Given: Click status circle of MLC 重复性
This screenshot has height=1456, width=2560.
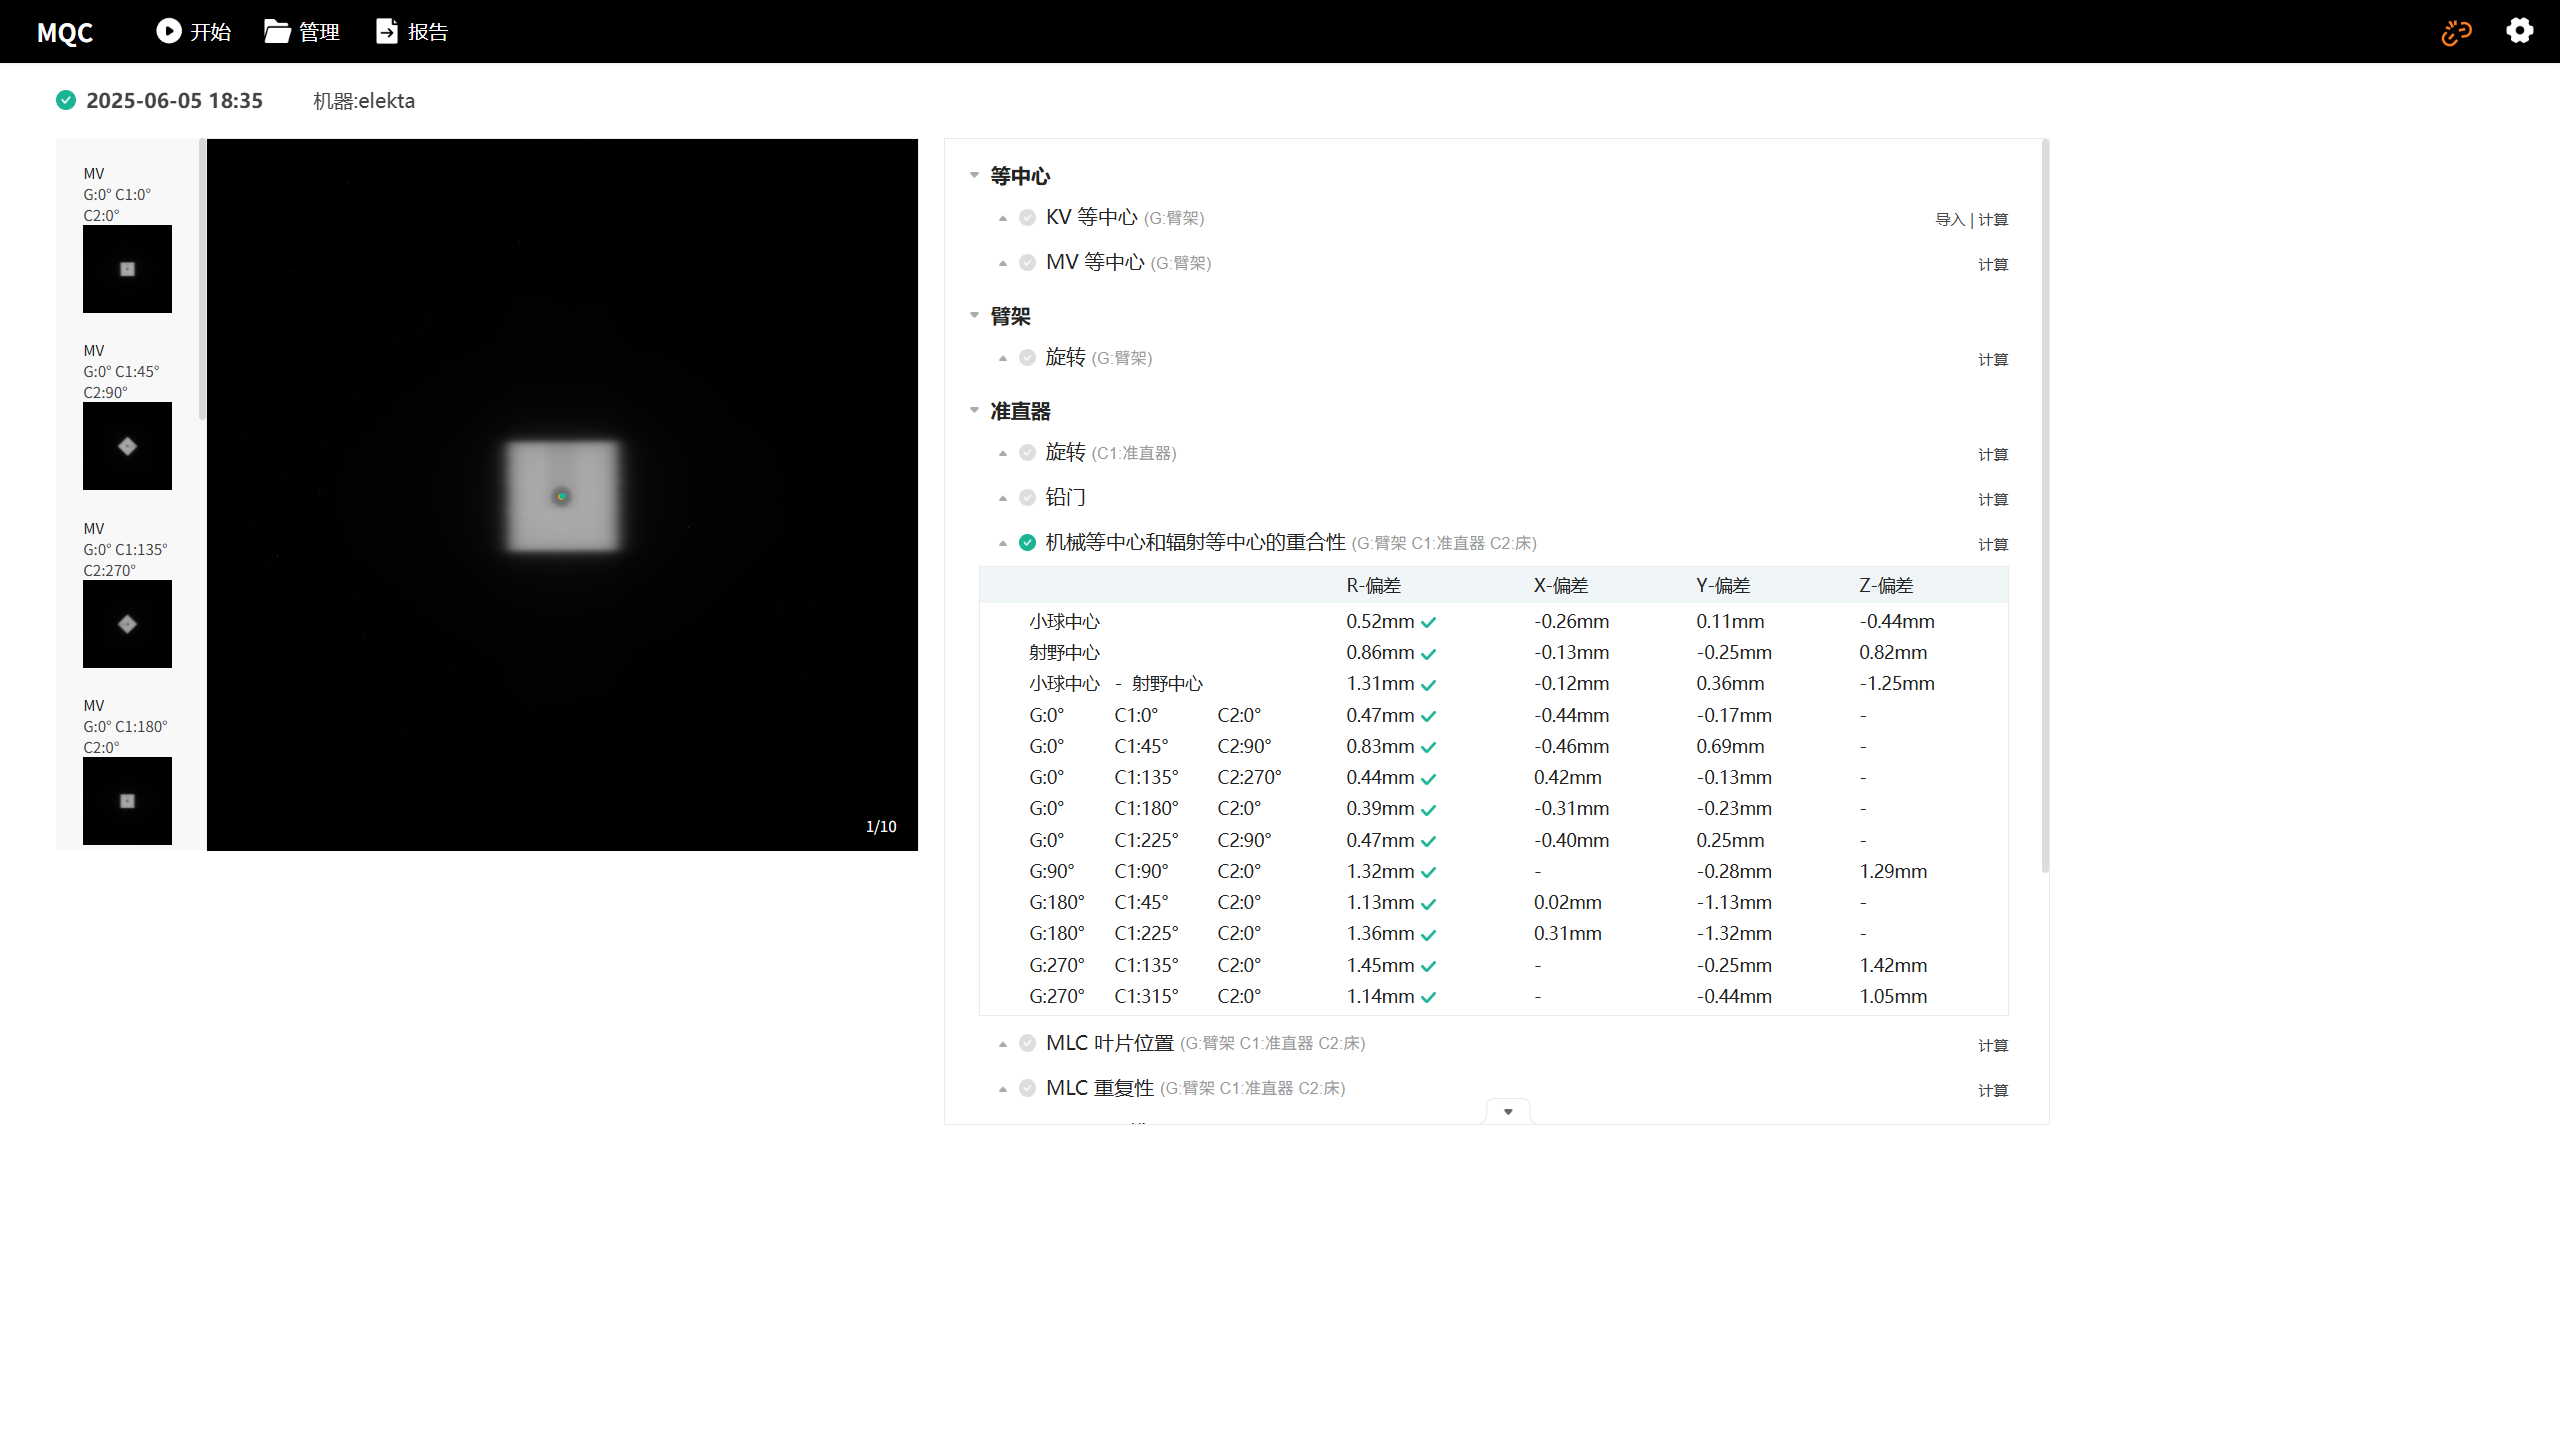Looking at the screenshot, I should pos(1027,1089).
